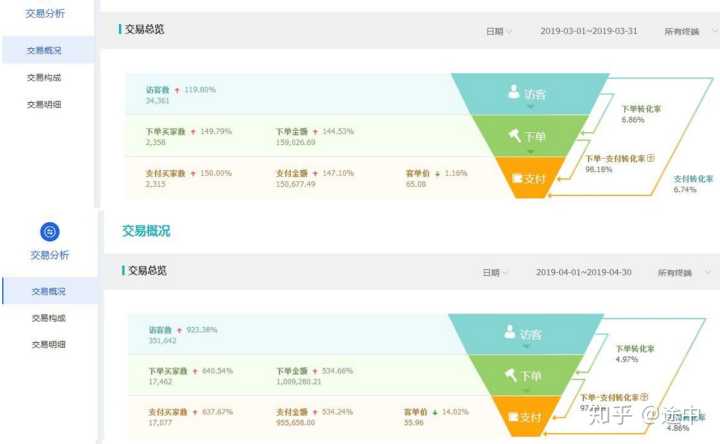Screen dimensions: 720x444
Task: Click the up arrow beside March 下单金额
Action: [315, 132]
